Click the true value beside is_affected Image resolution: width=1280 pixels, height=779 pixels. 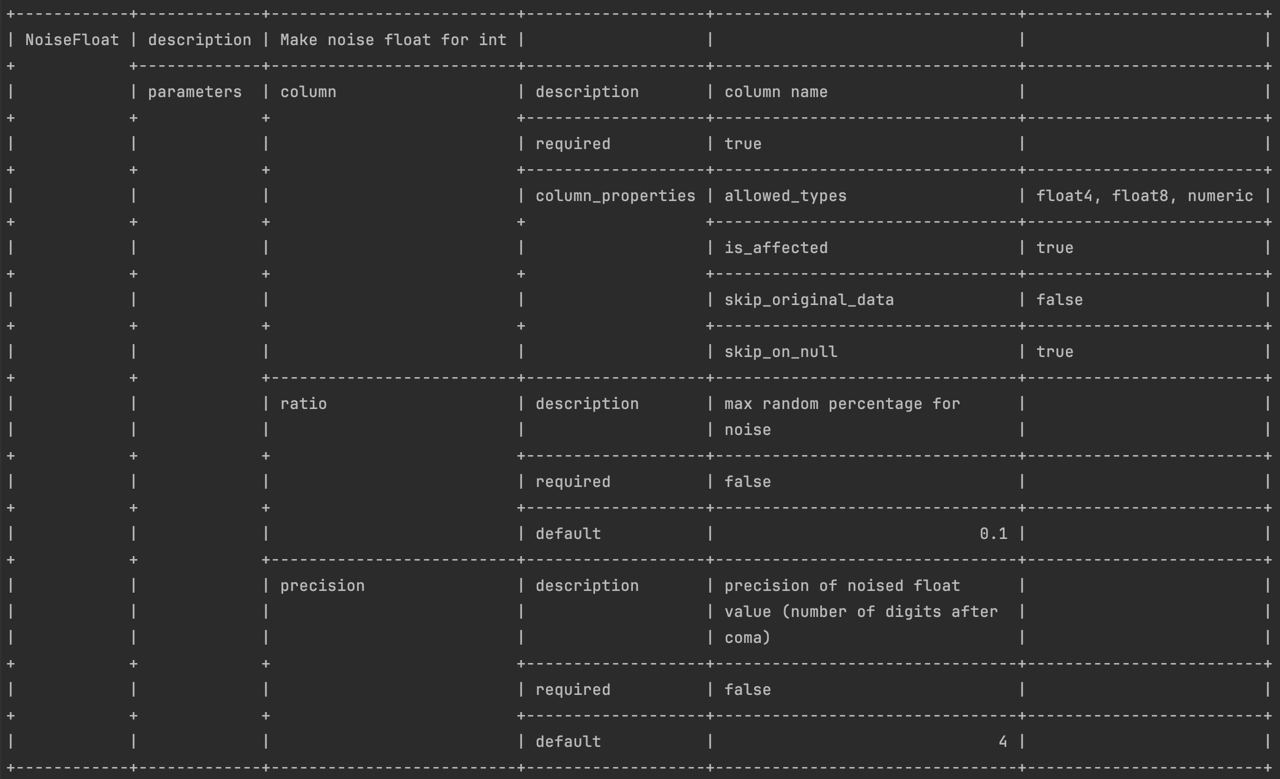point(1055,248)
